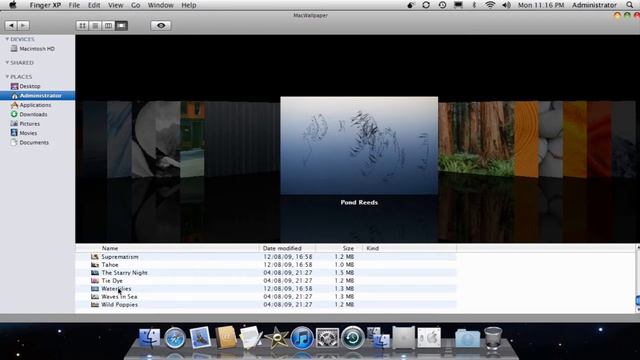Click the sync status menu bar icon
Viewport: 640px width, 360px height.
(426, 5)
